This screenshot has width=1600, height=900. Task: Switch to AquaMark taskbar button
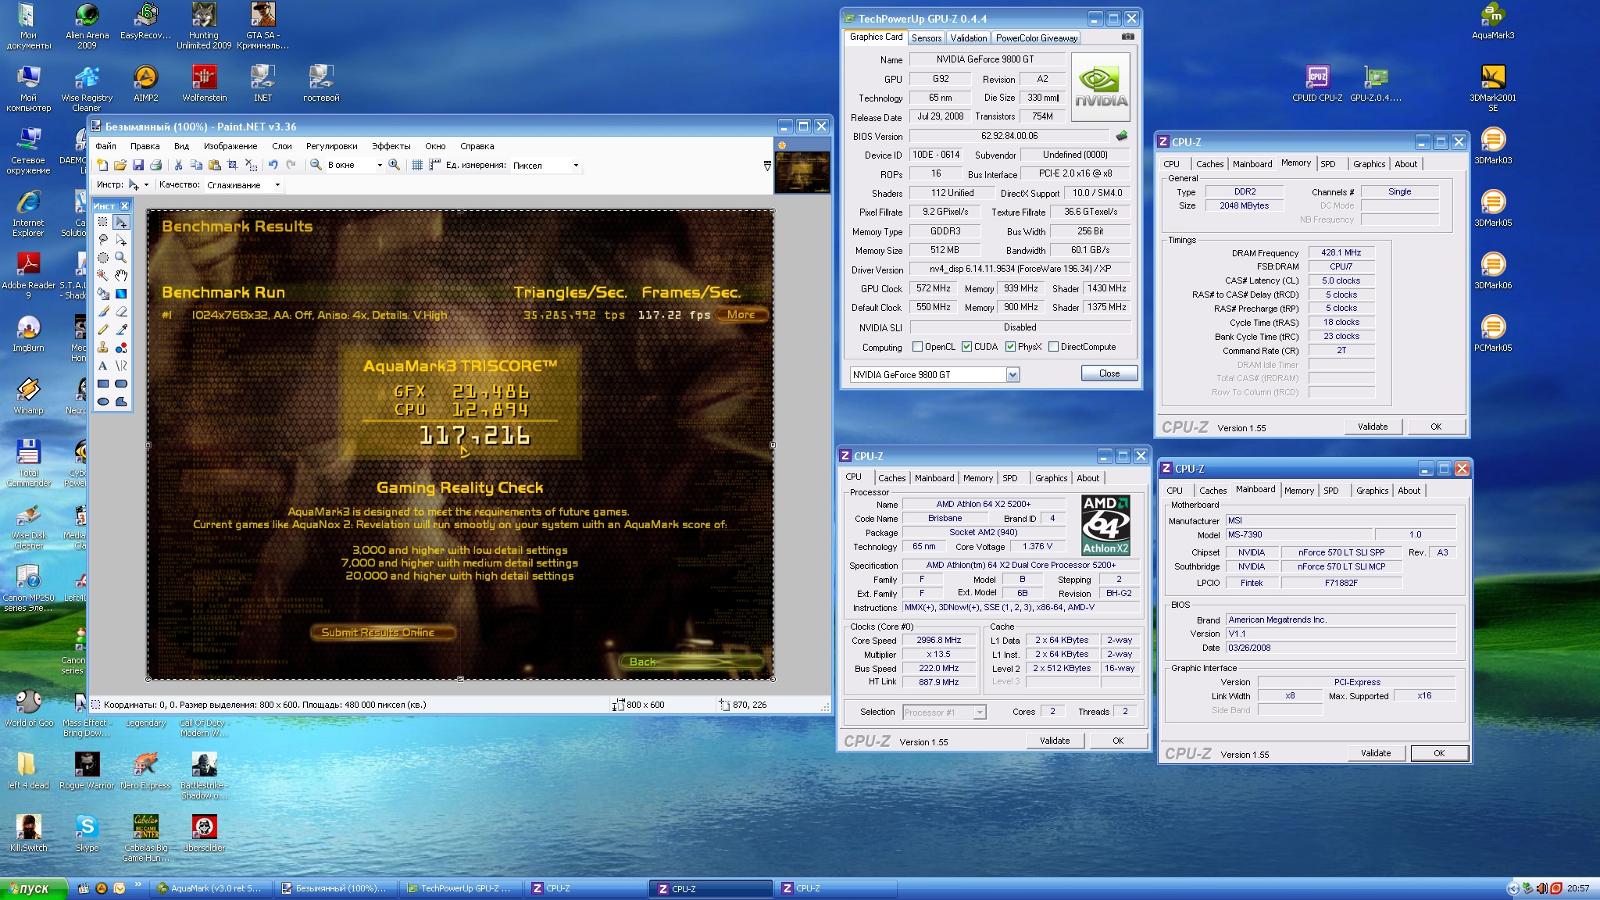(210, 888)
